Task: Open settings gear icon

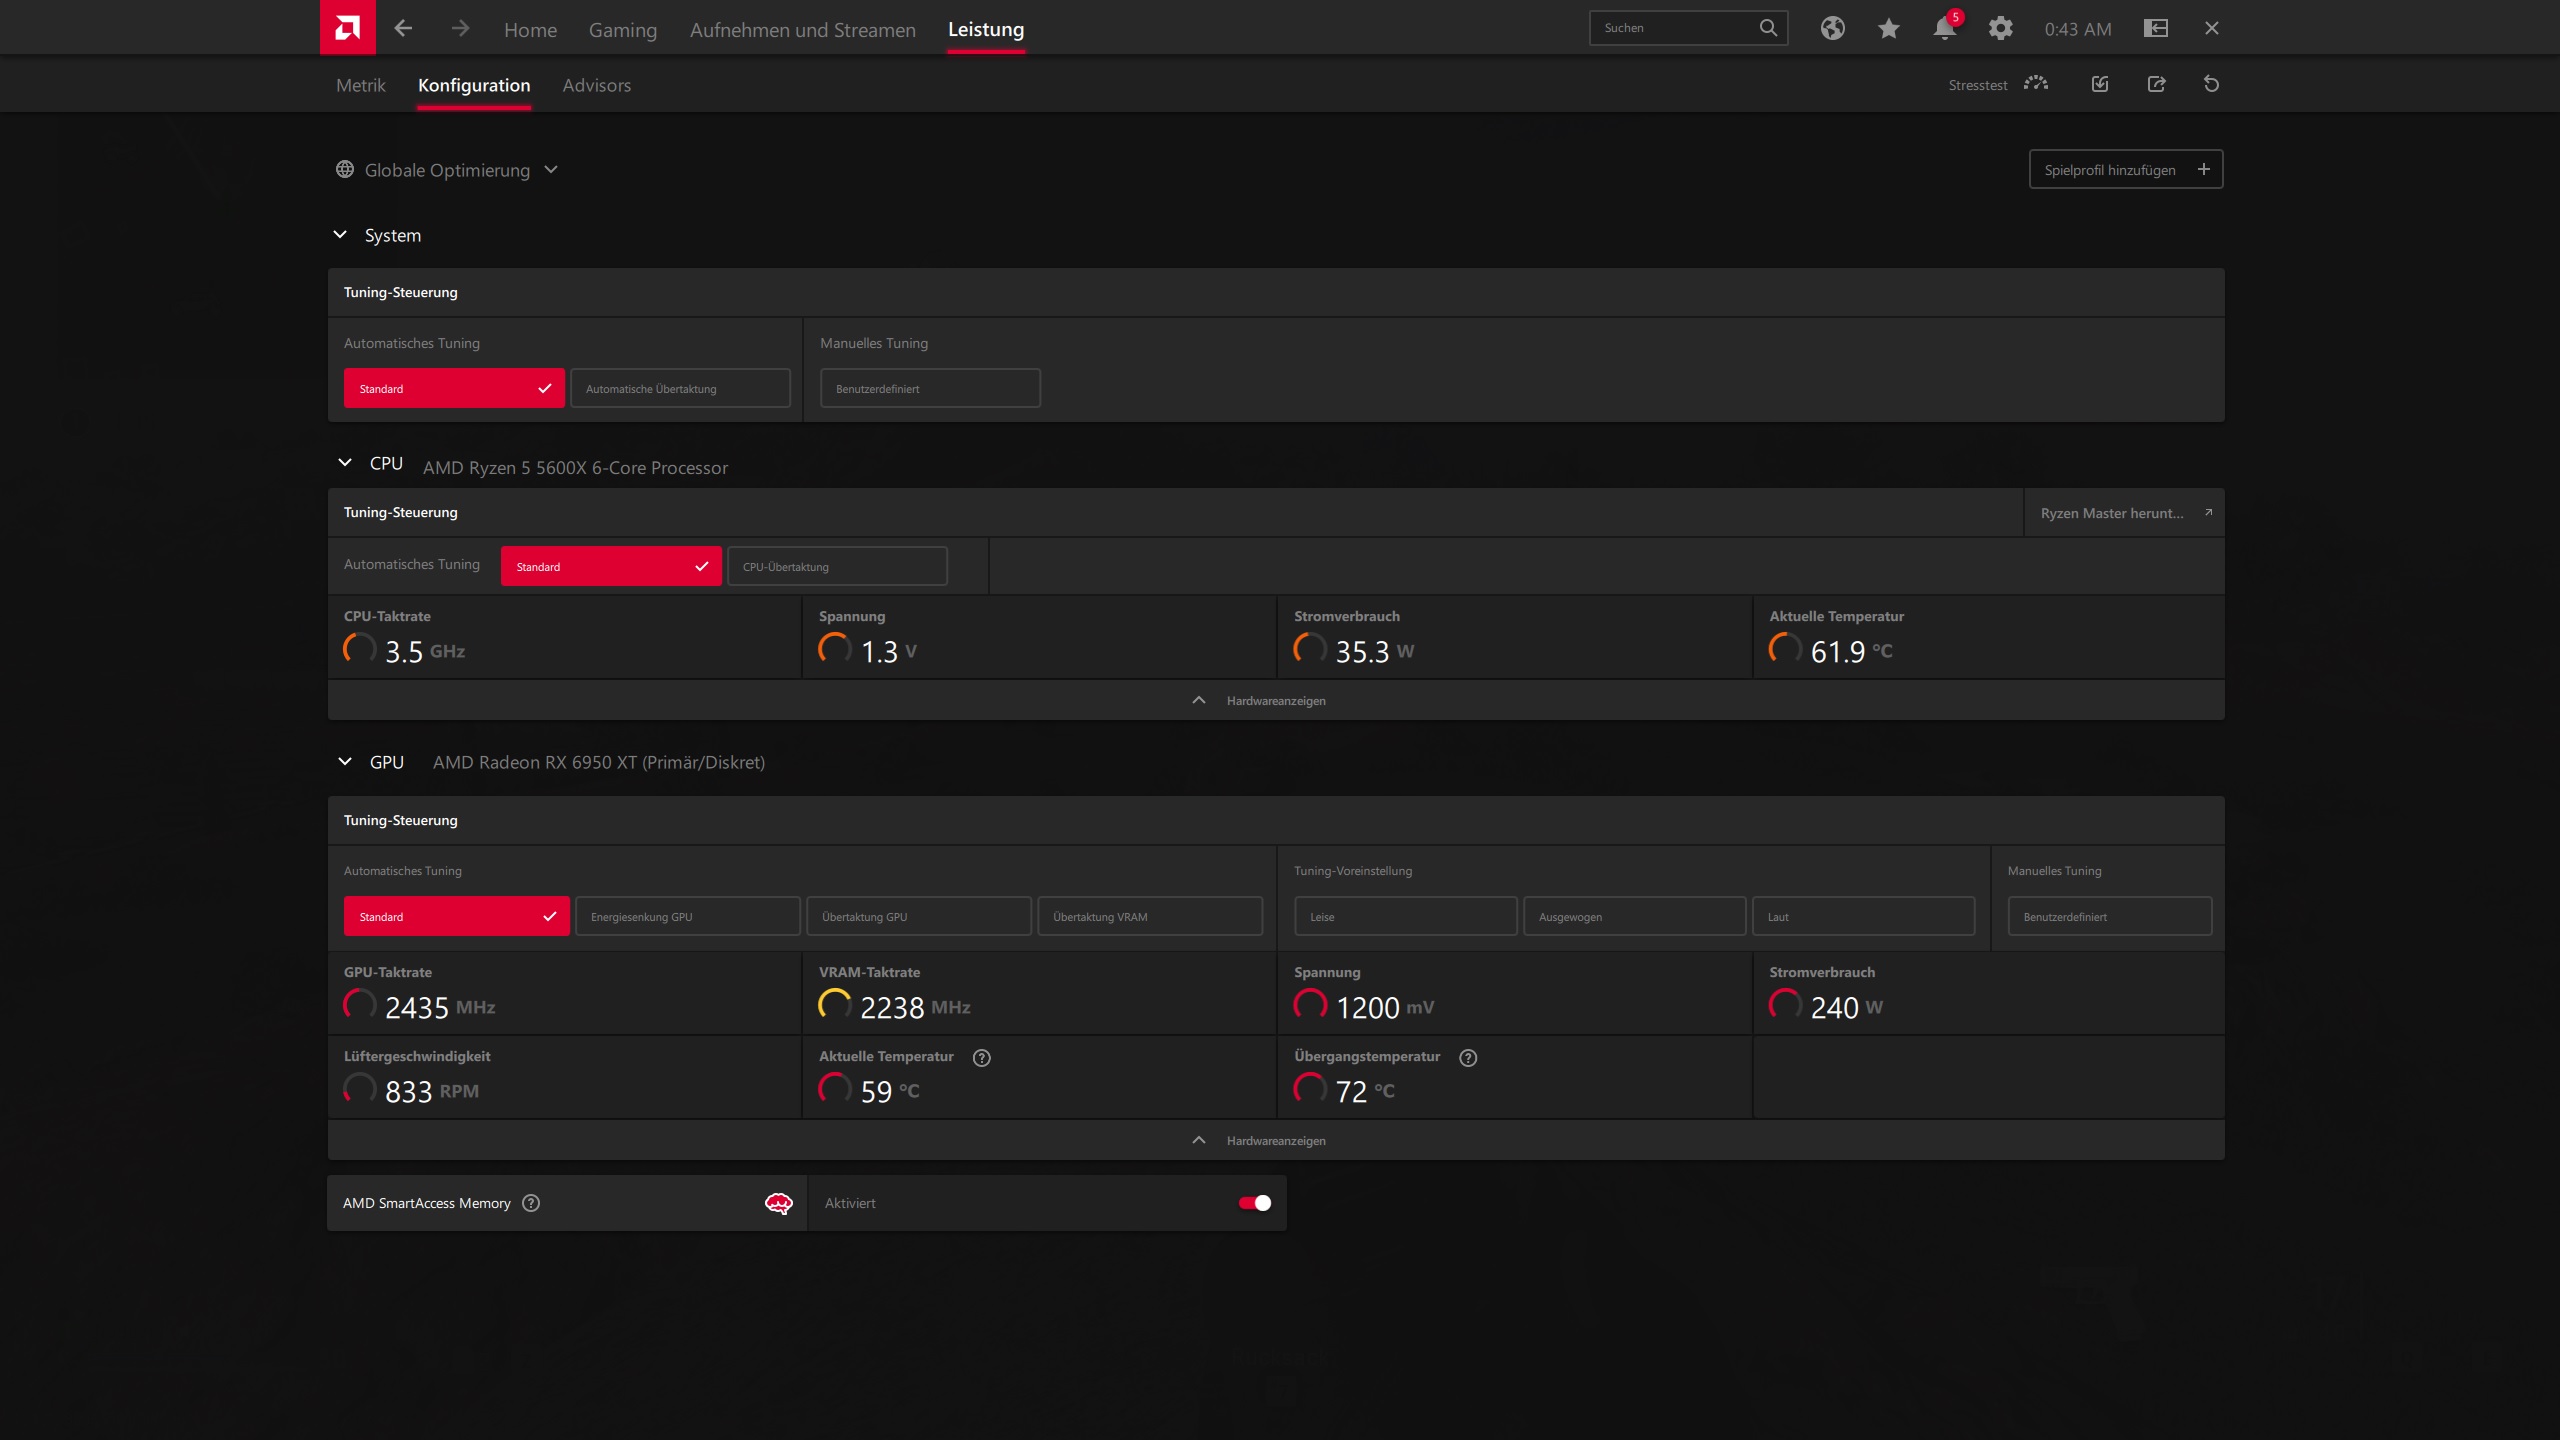Action: pyautogui.click(x=2000, y=28)
